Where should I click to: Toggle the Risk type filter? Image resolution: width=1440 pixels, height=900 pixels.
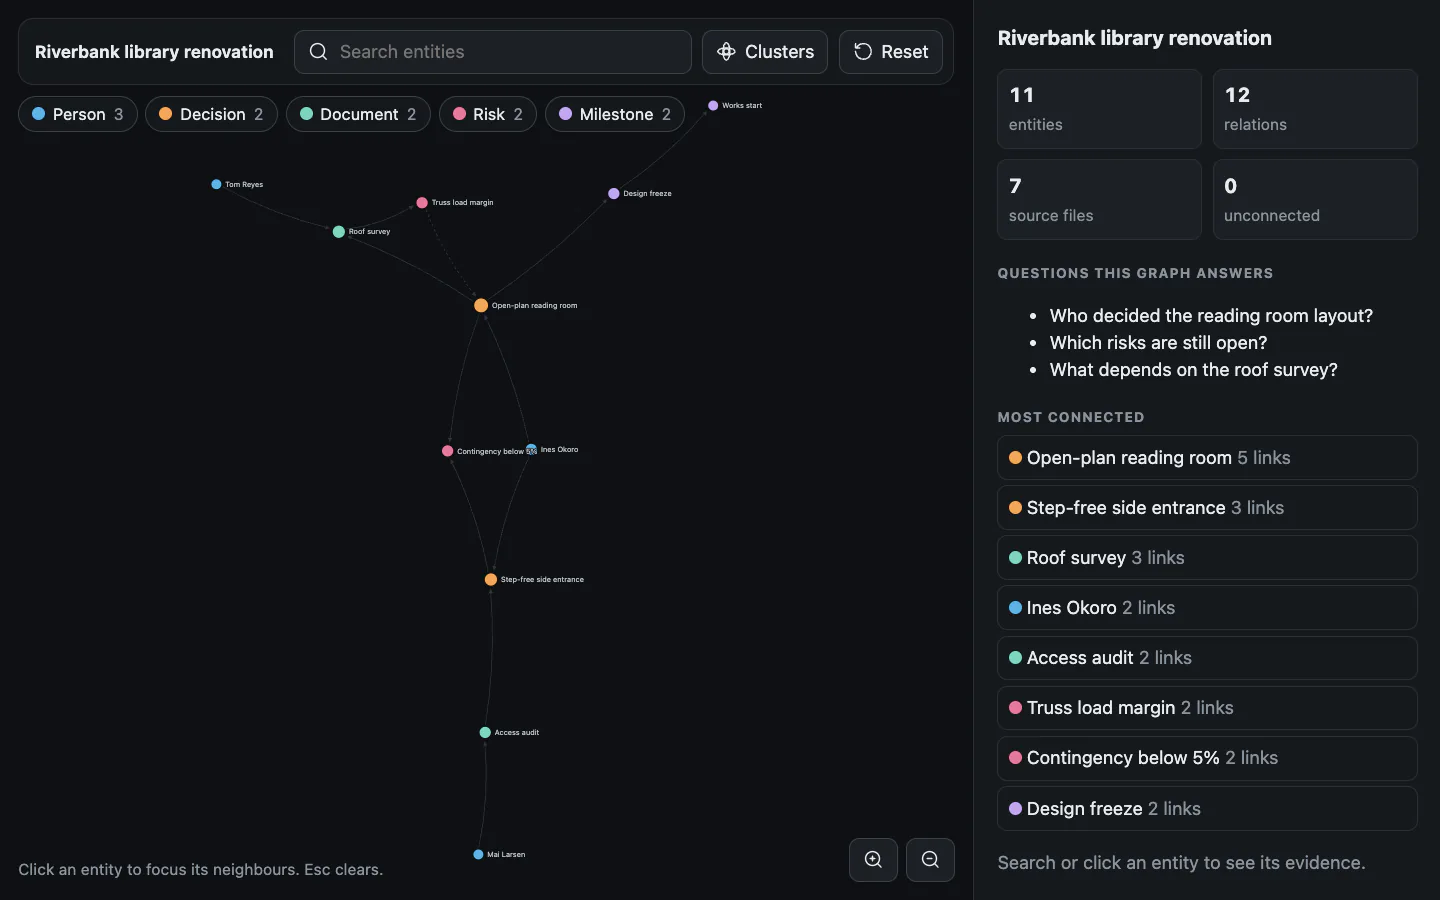488,114
